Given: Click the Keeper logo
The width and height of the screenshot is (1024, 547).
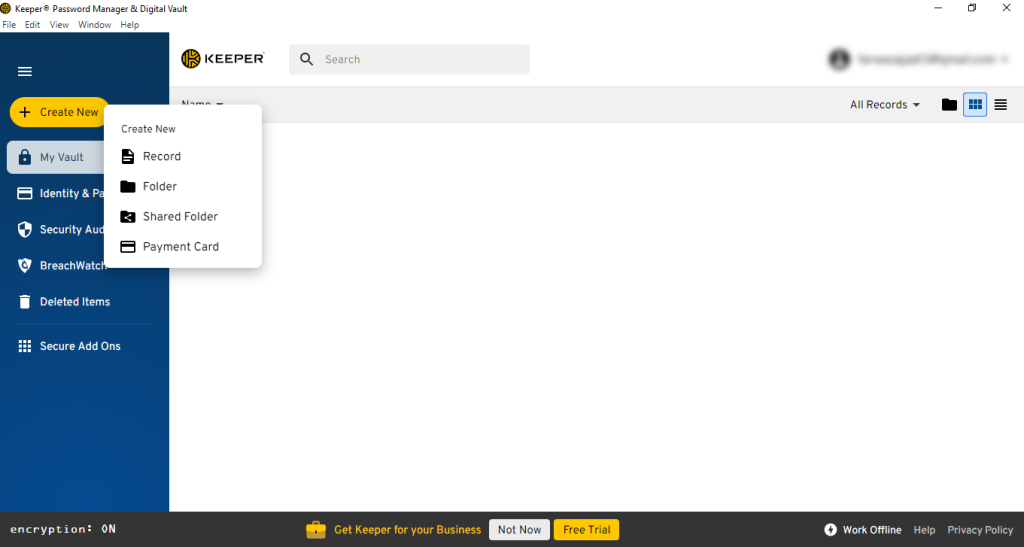Looking at the screenshot, I should [223, 59].
